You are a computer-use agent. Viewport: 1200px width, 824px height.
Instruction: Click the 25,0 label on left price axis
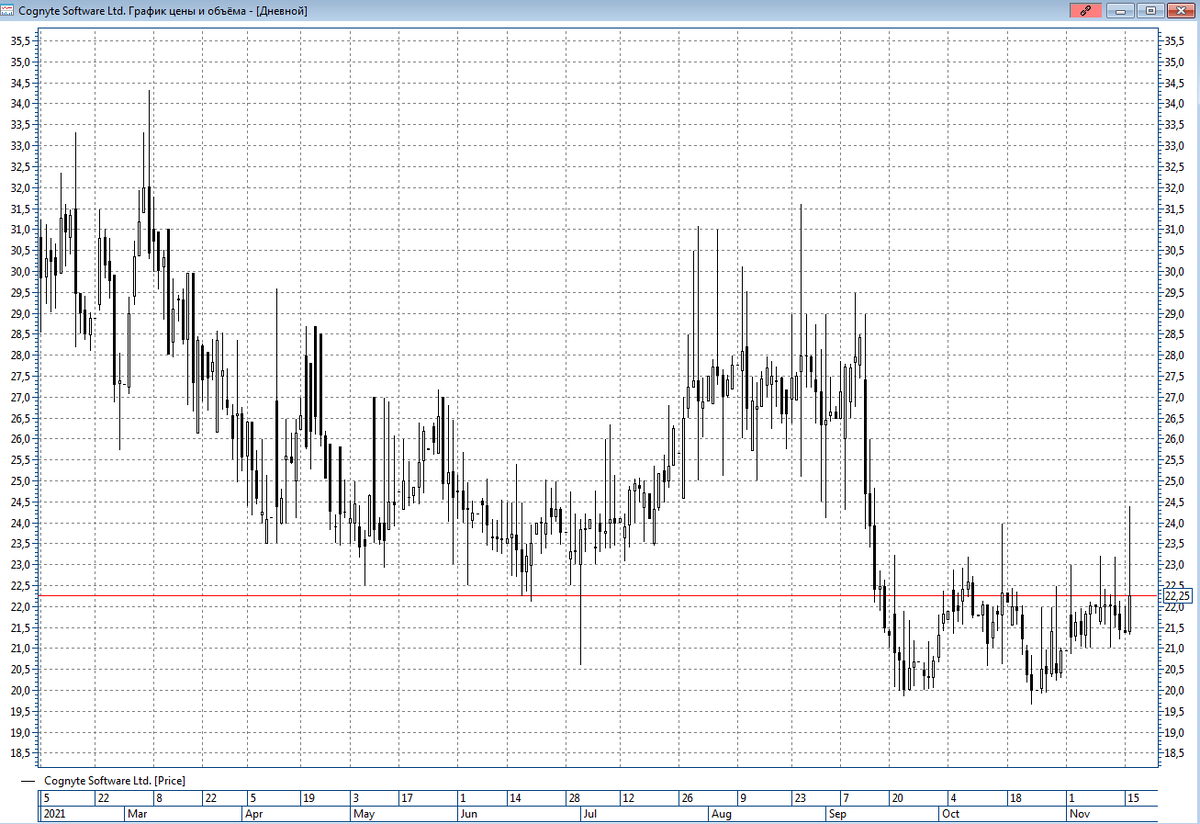(20, 481)
